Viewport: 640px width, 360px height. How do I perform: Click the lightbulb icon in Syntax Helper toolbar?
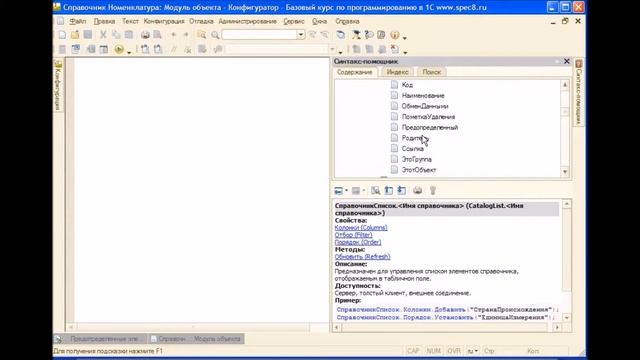click(433, 191)
